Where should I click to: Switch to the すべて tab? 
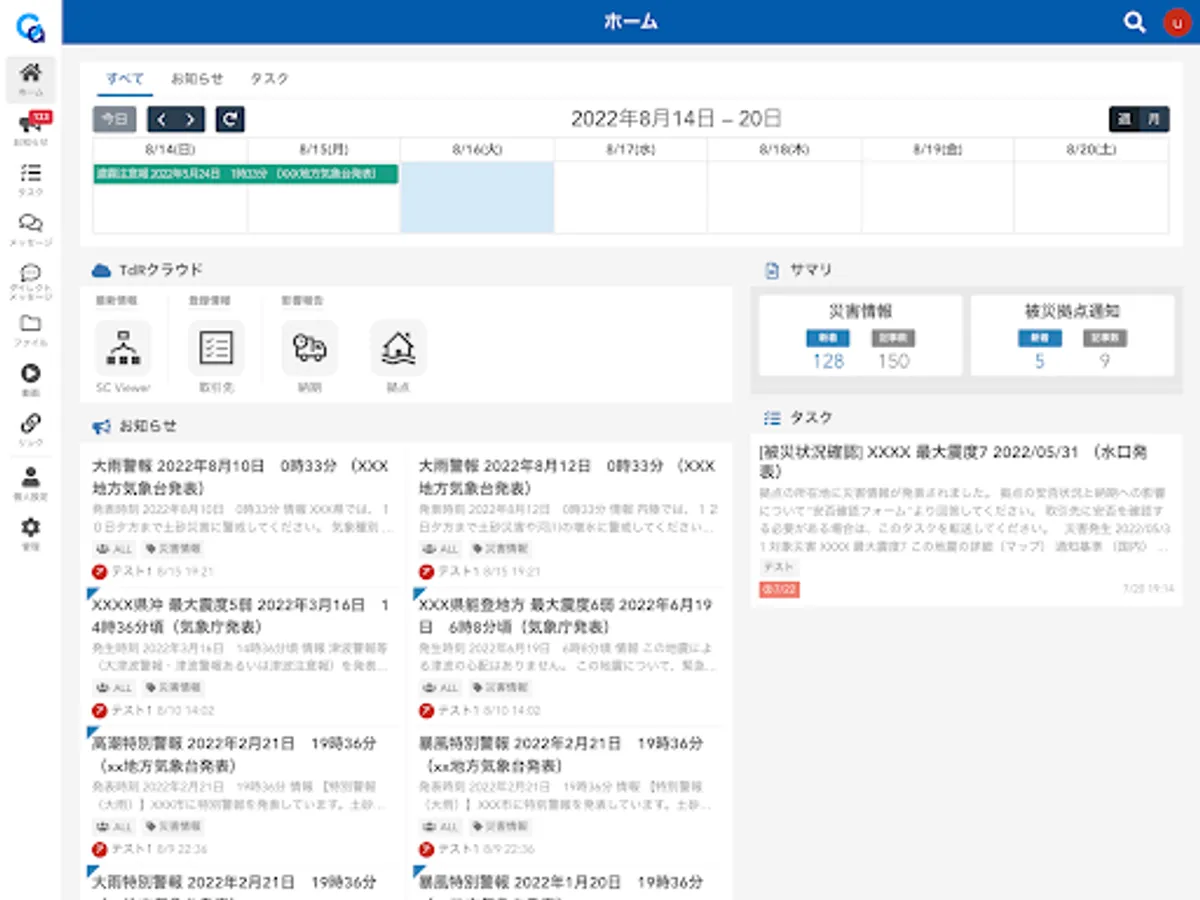(x=126, y=78)
